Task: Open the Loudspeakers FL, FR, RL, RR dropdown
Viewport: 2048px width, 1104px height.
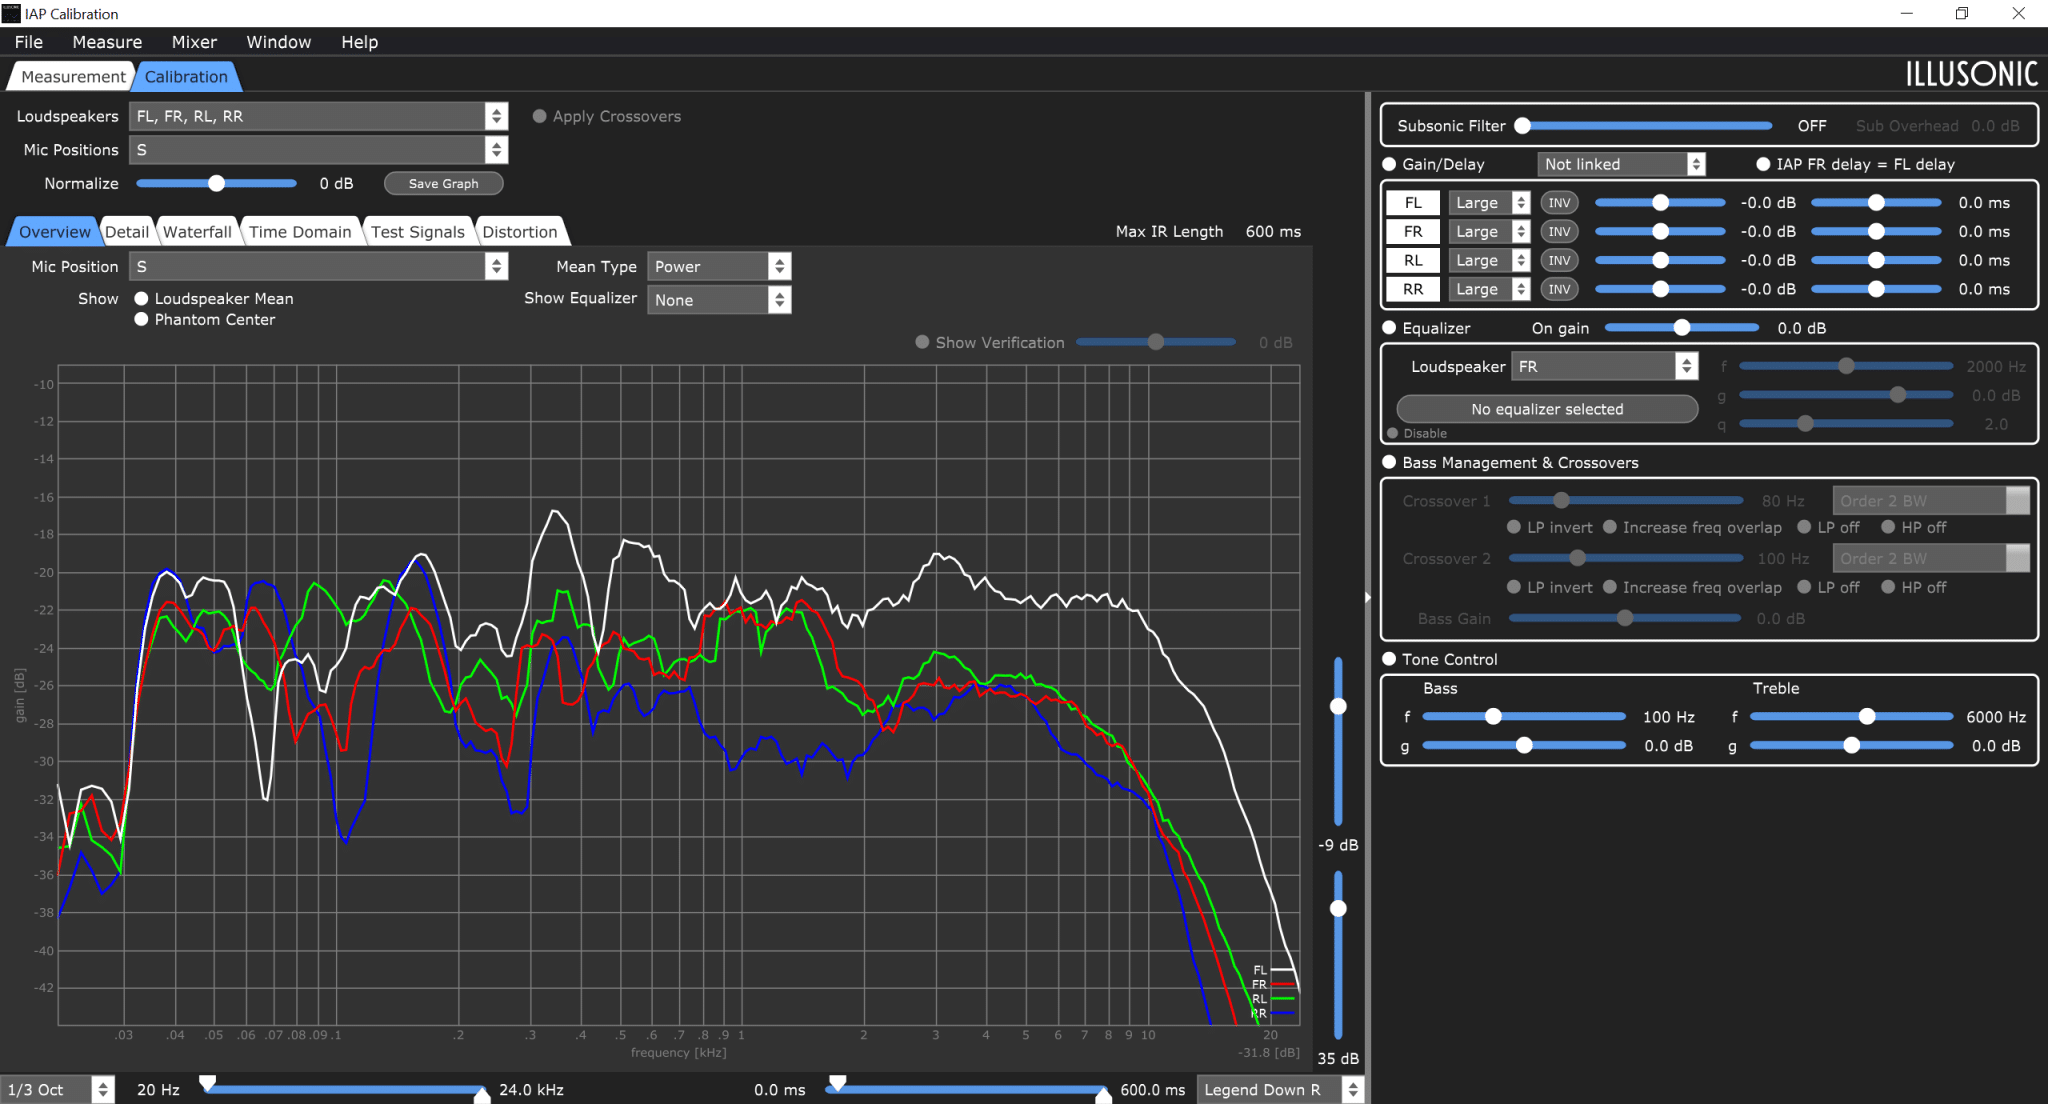Action: 319,116
